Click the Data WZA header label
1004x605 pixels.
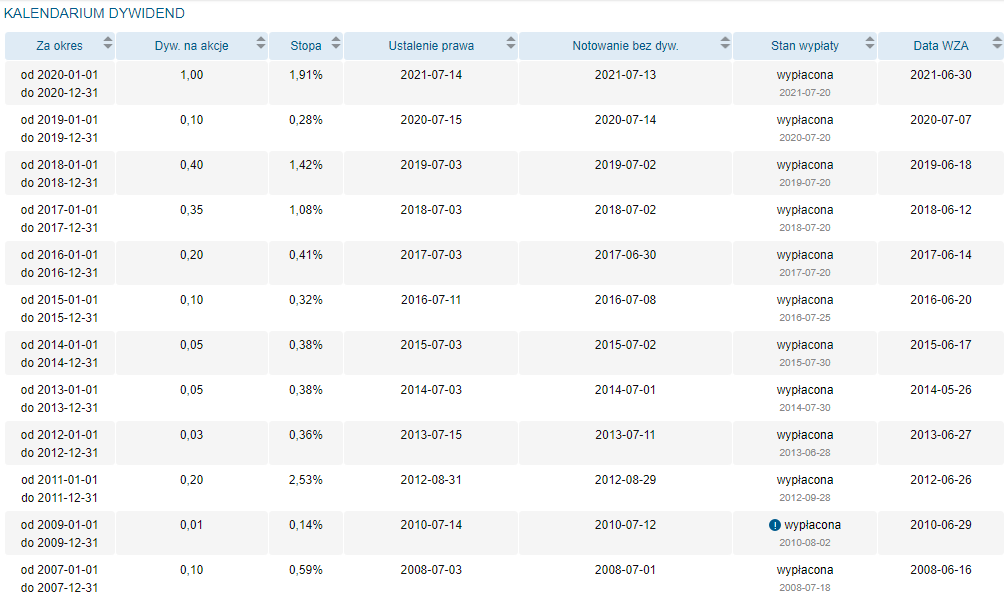[941, 46]
